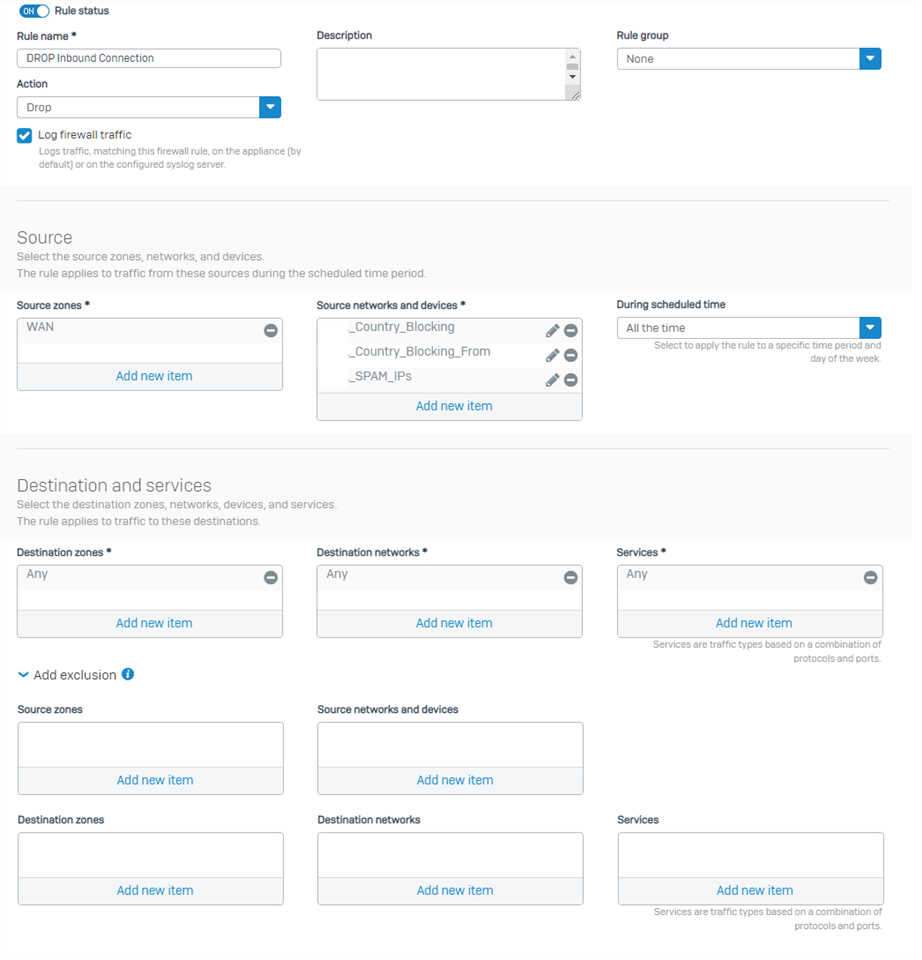Open the Action dropdown showing Drop
Image resolution: width=922 pixels, height=960 pixels.
(150, 108)
